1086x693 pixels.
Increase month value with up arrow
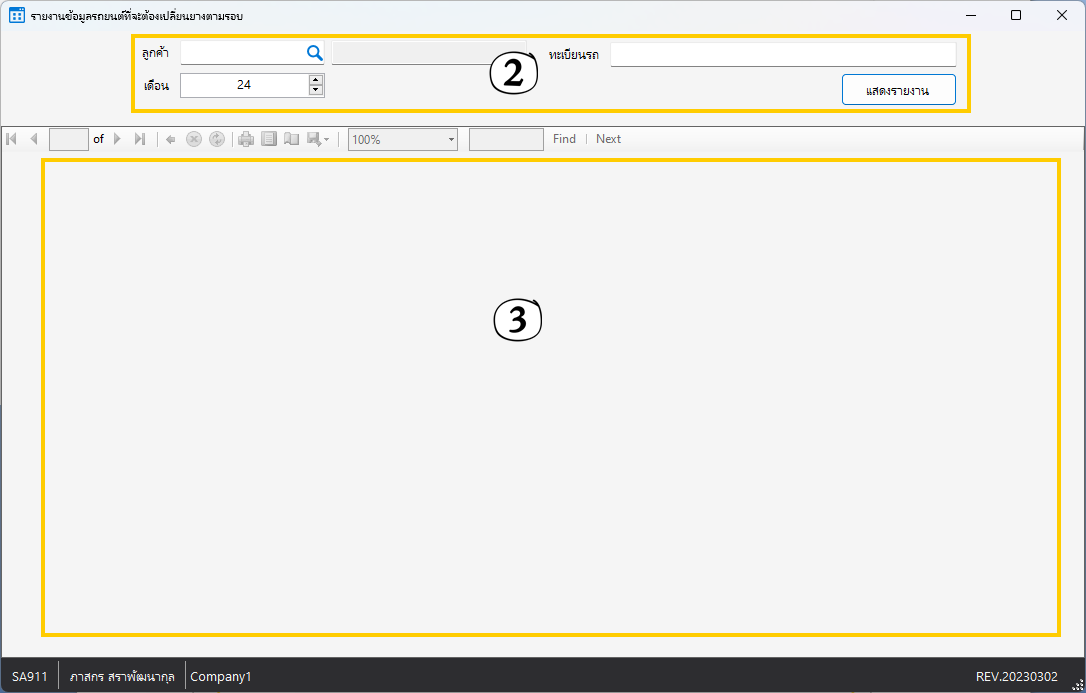[x=316, y=80]
